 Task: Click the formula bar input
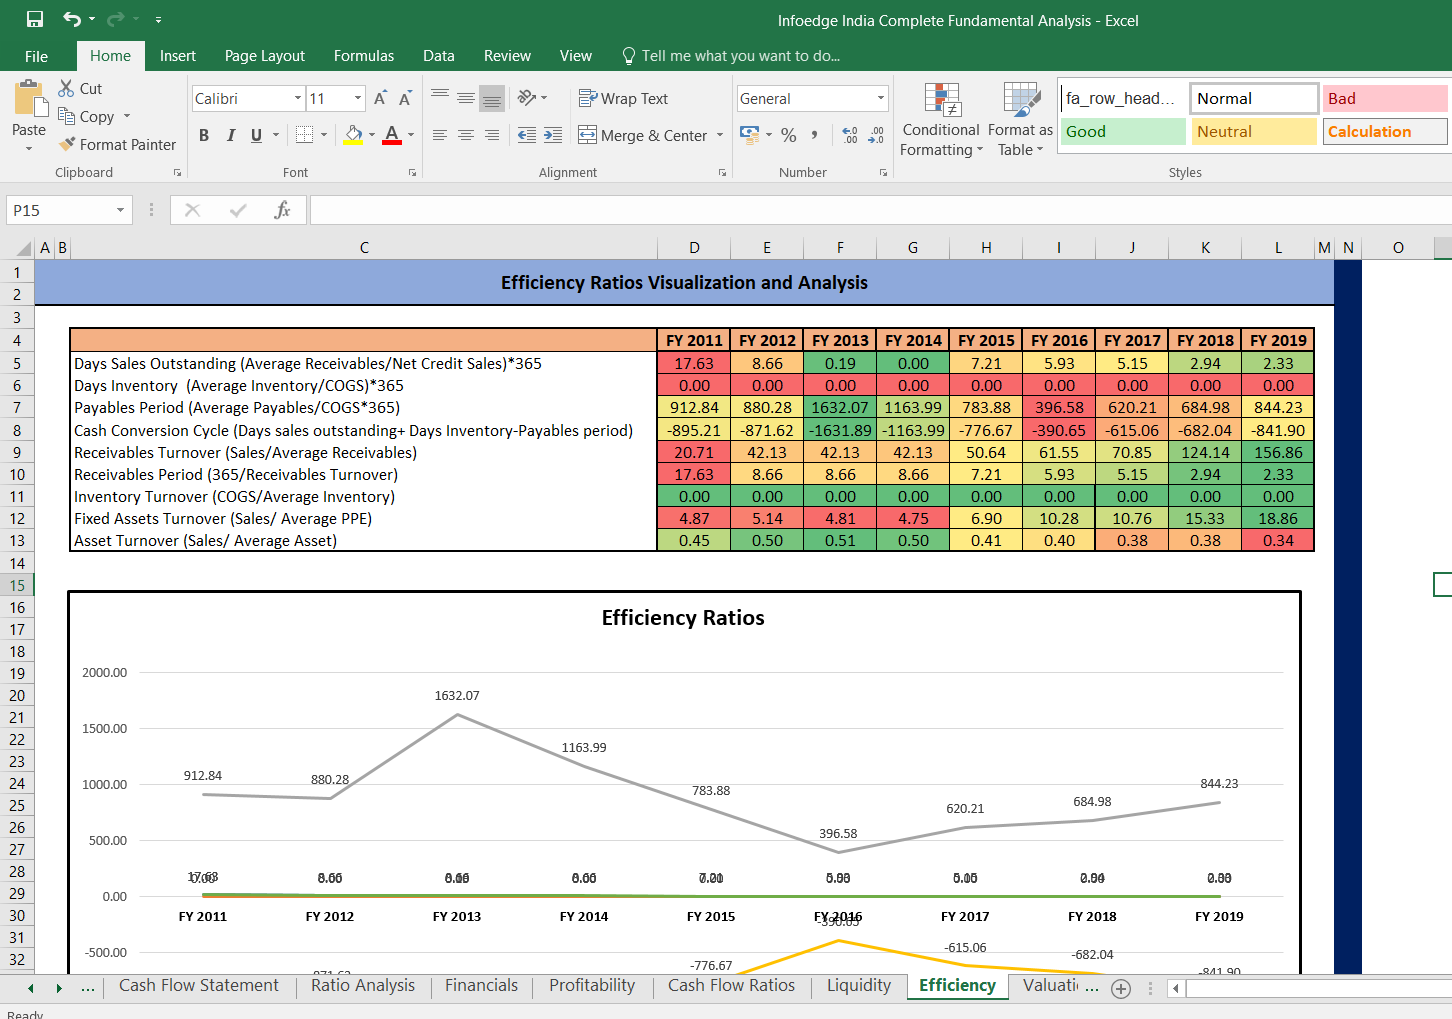click(x=880, y=210)
